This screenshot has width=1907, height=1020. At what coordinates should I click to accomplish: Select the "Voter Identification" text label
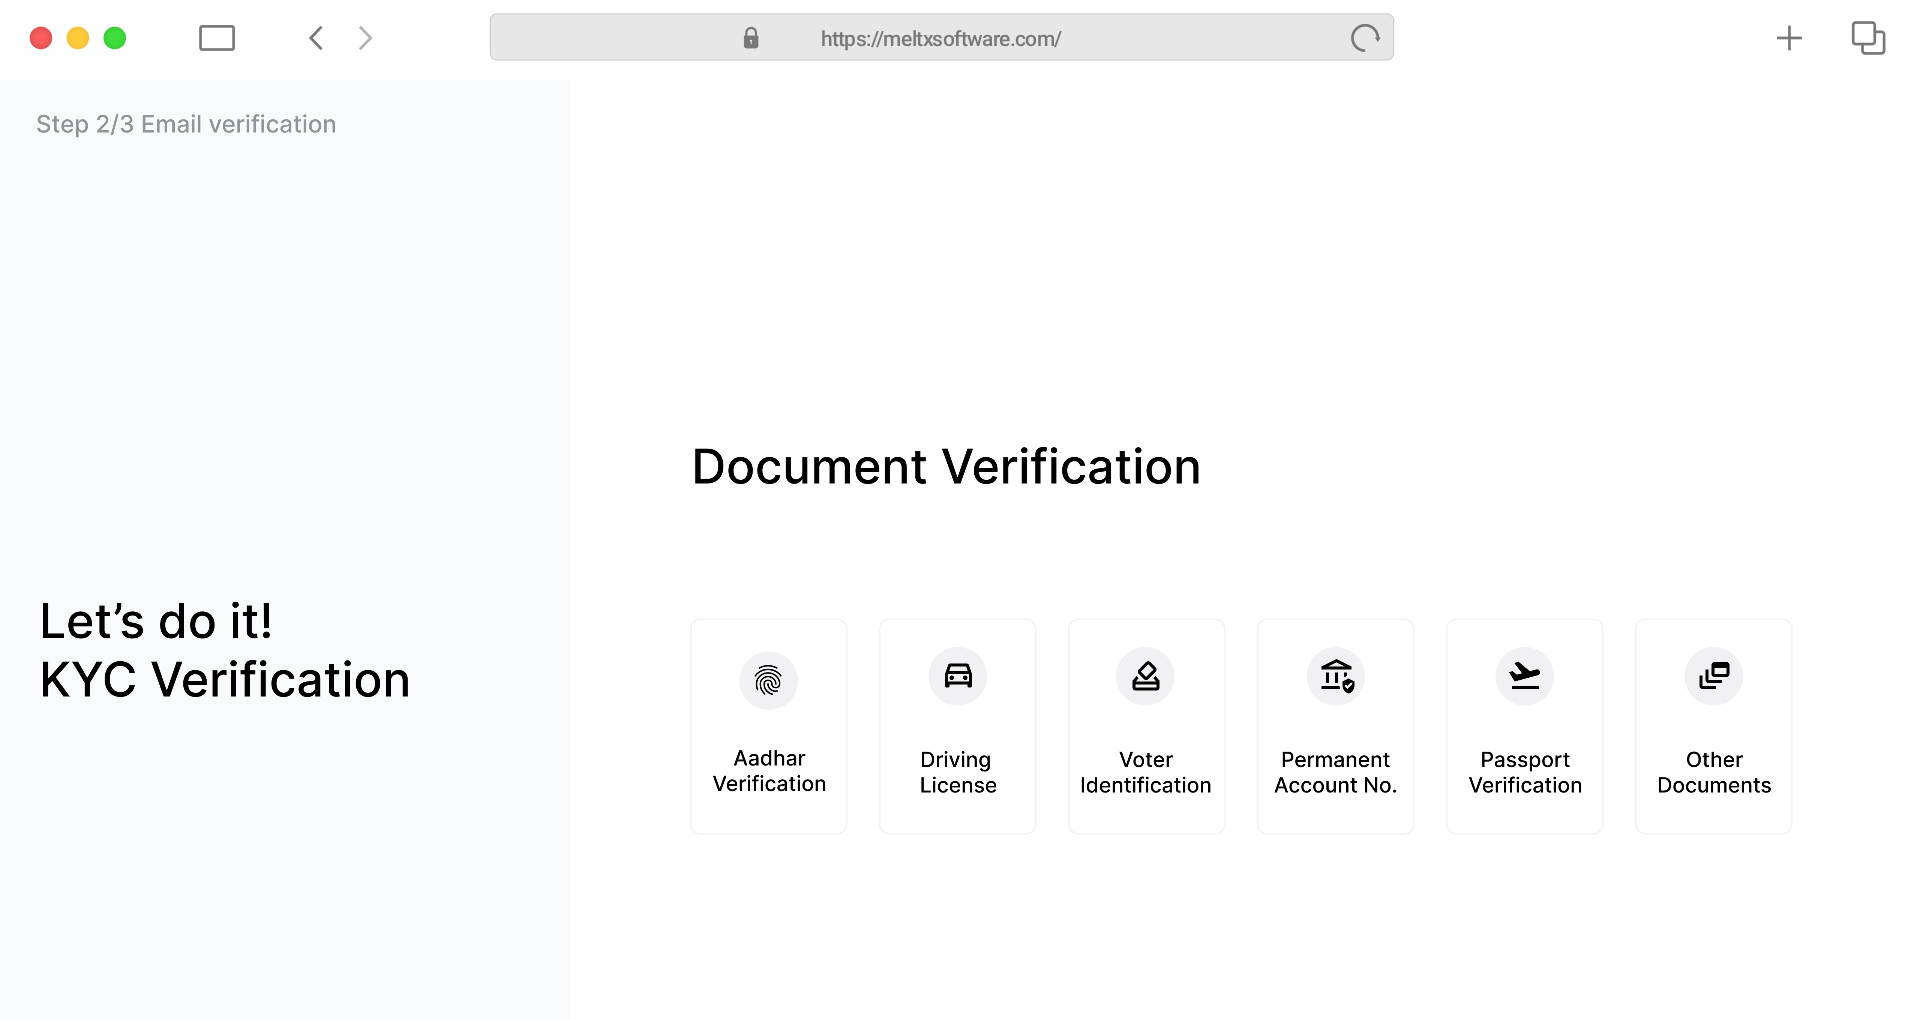1145,772
